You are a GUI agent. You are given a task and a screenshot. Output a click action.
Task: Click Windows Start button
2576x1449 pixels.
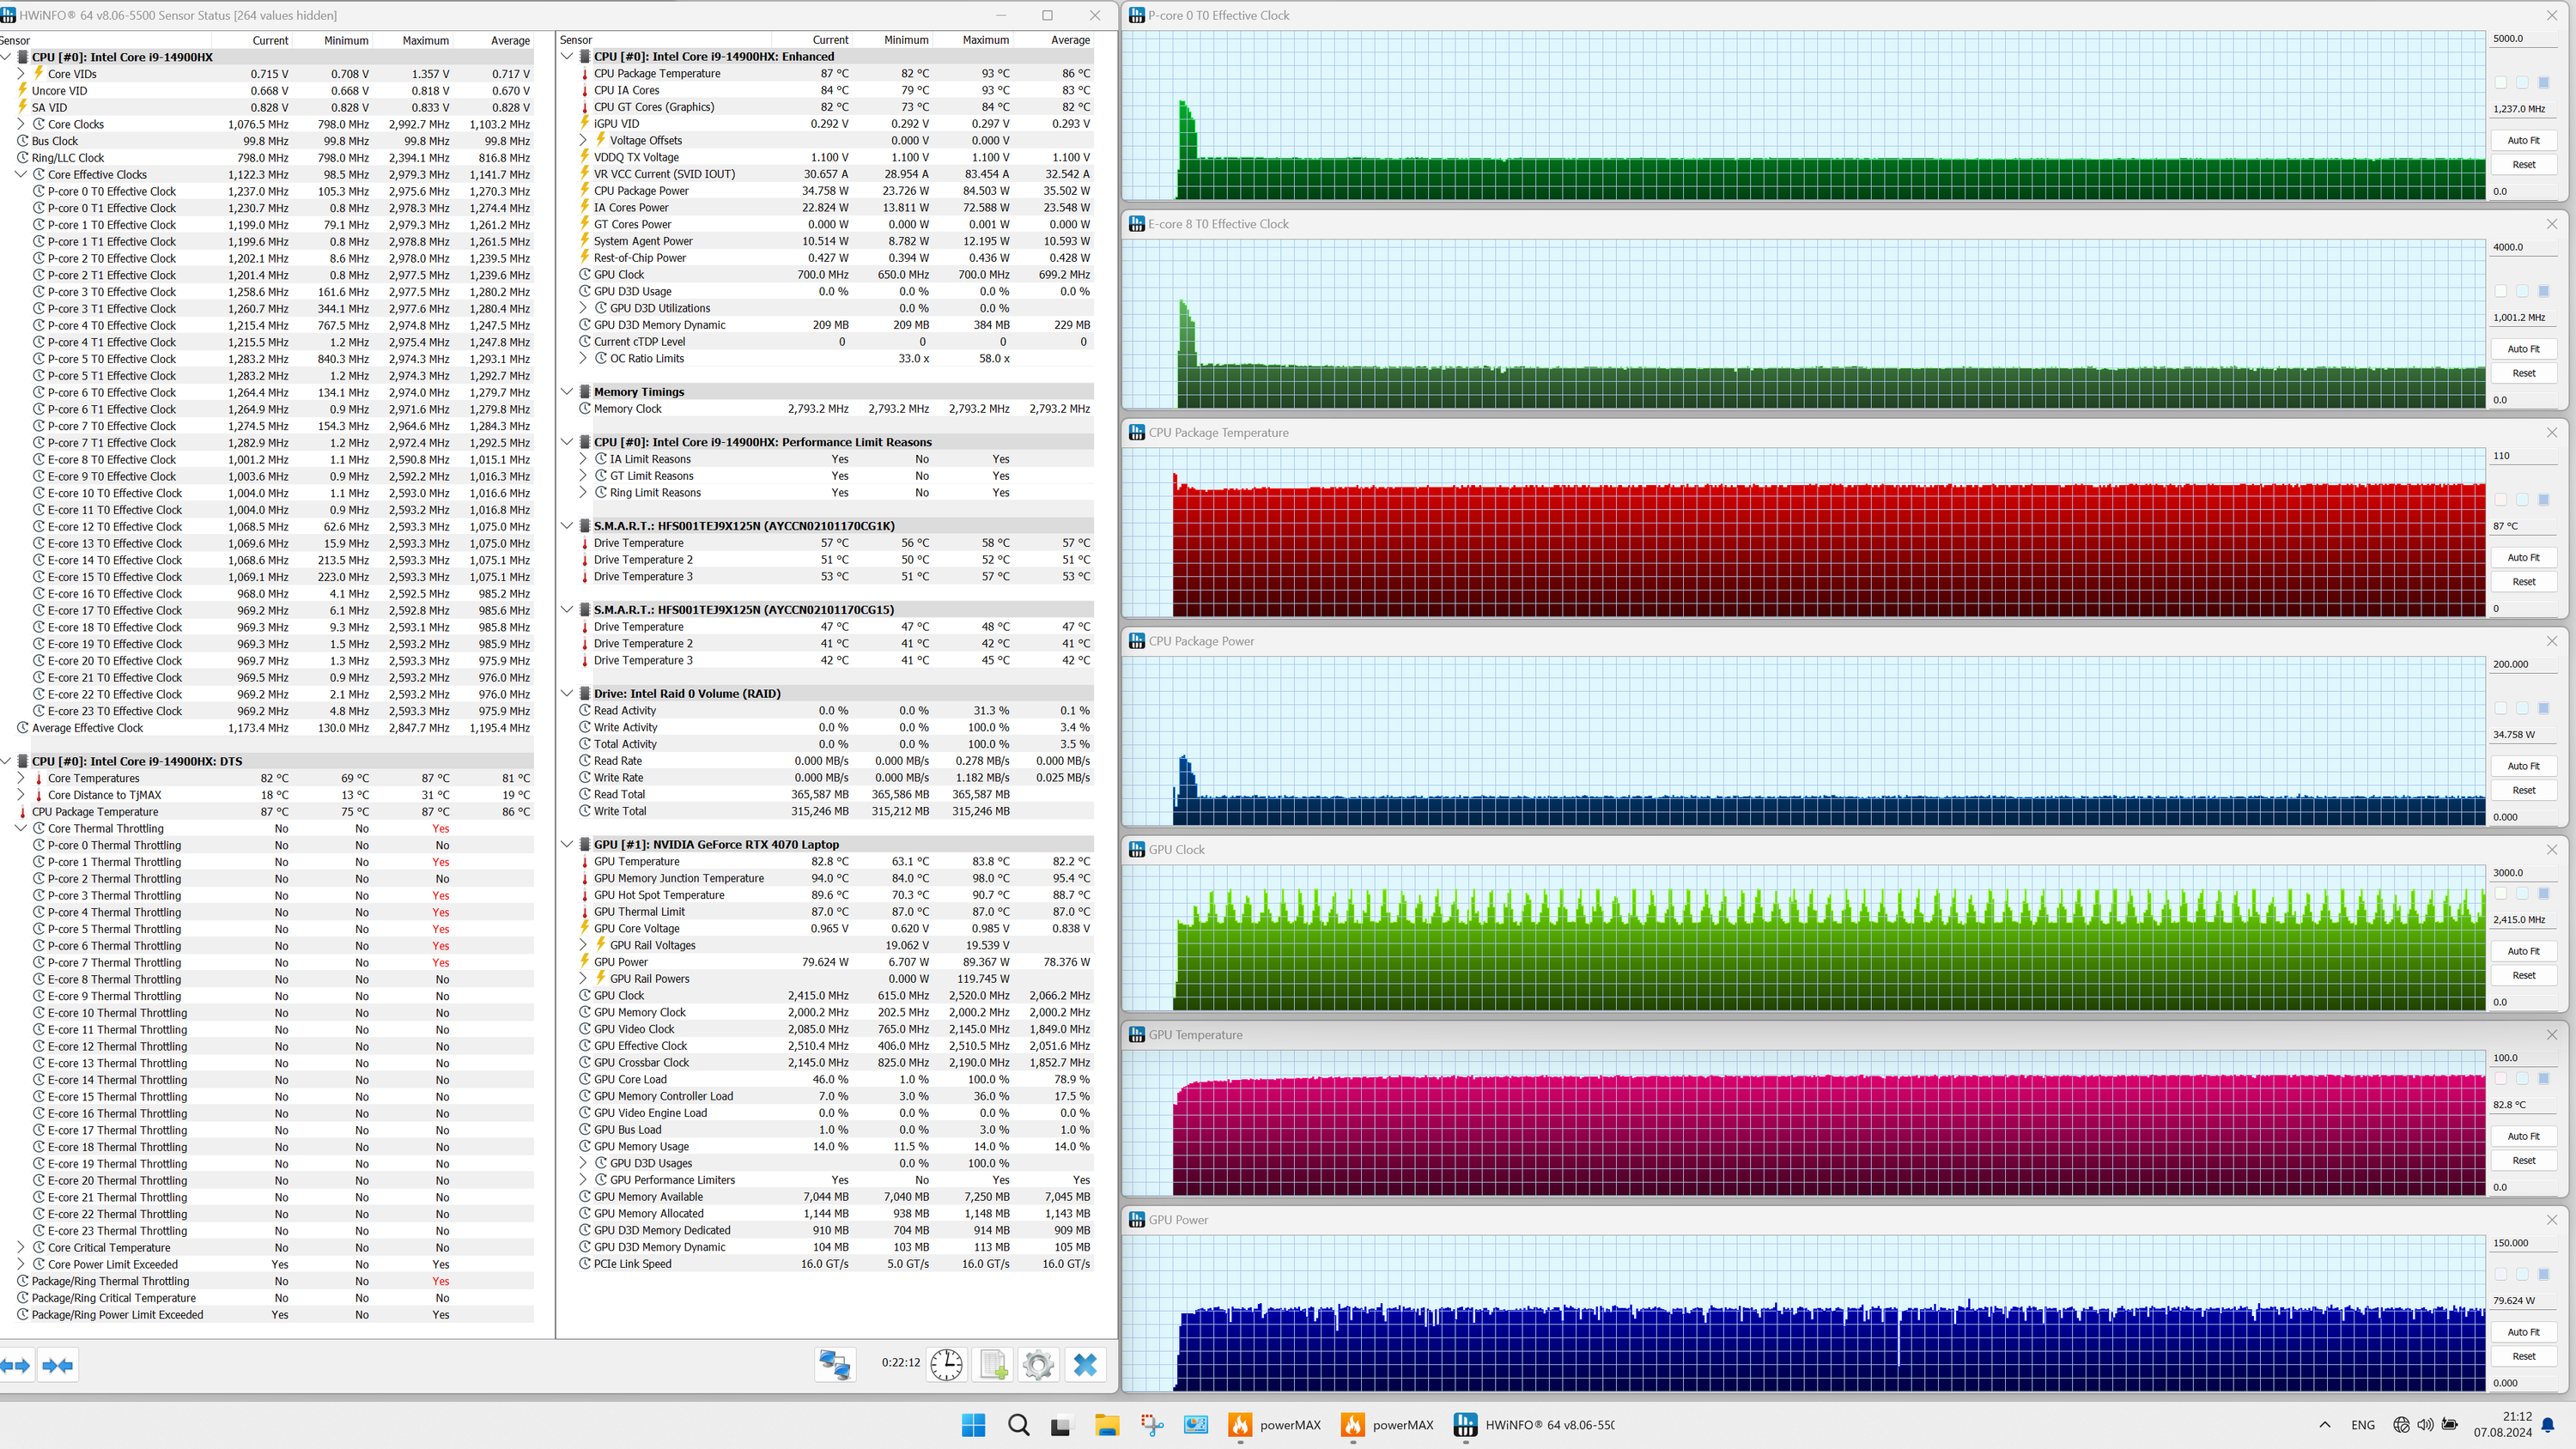973,1424
